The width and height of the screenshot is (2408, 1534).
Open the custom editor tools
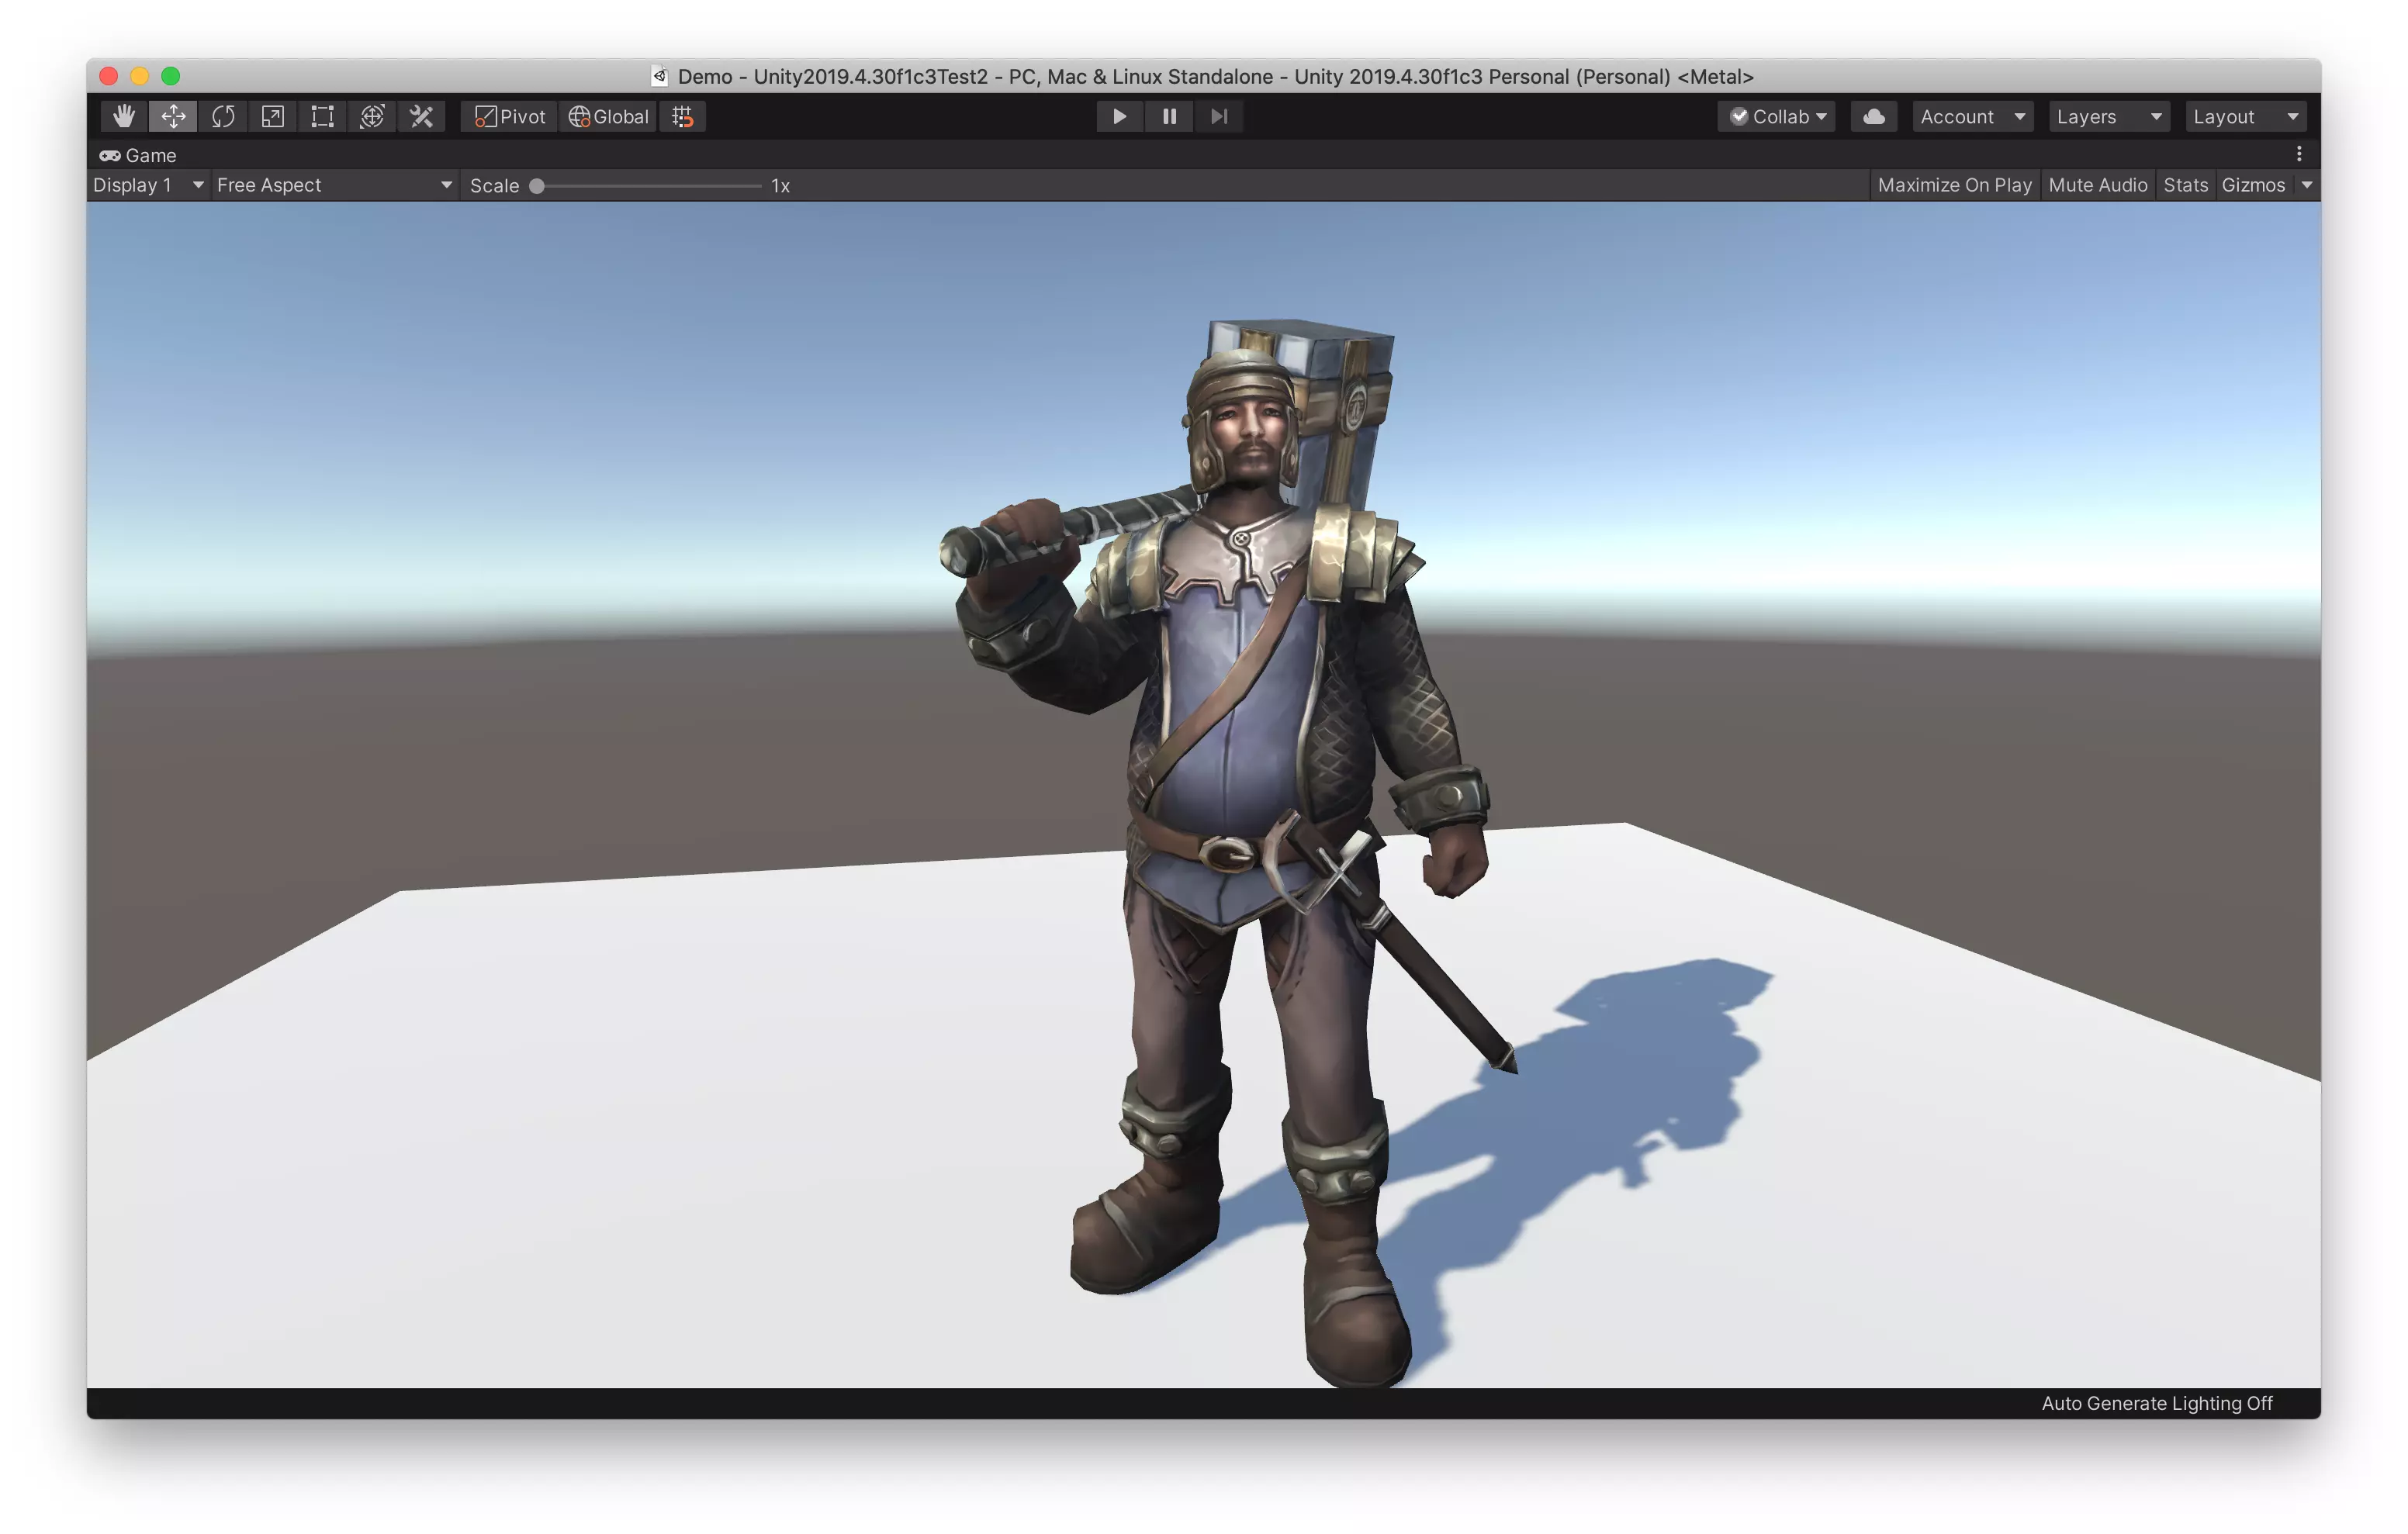422,117
